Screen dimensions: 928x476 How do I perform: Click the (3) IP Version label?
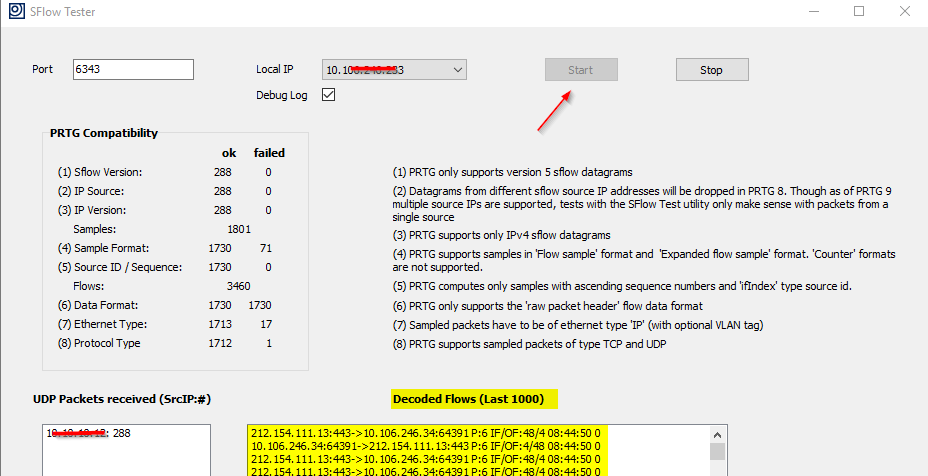pyautogui.click(x=92, y=210)
